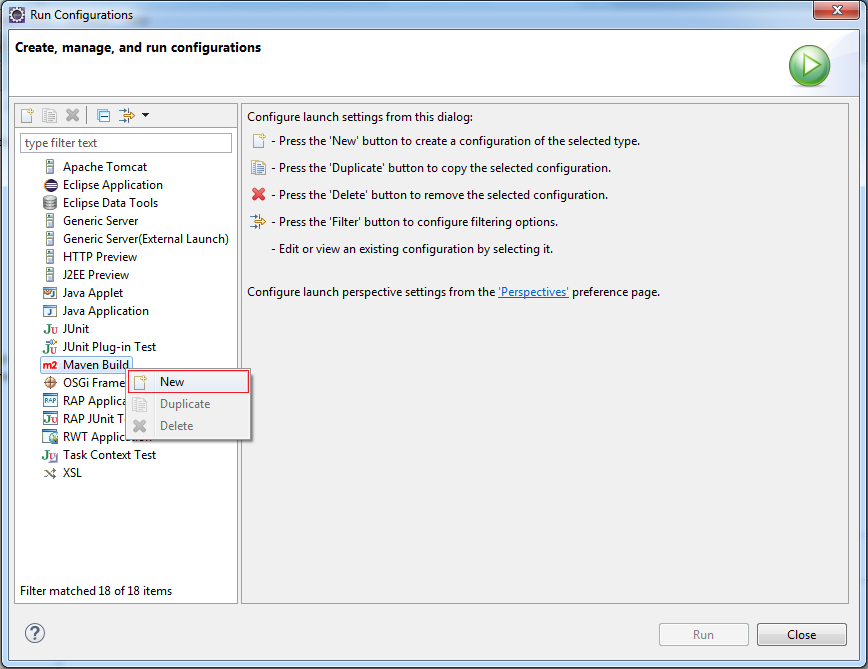868x669 pixels.
Task: Click the RAP Application icon
Action: point(50,400)
